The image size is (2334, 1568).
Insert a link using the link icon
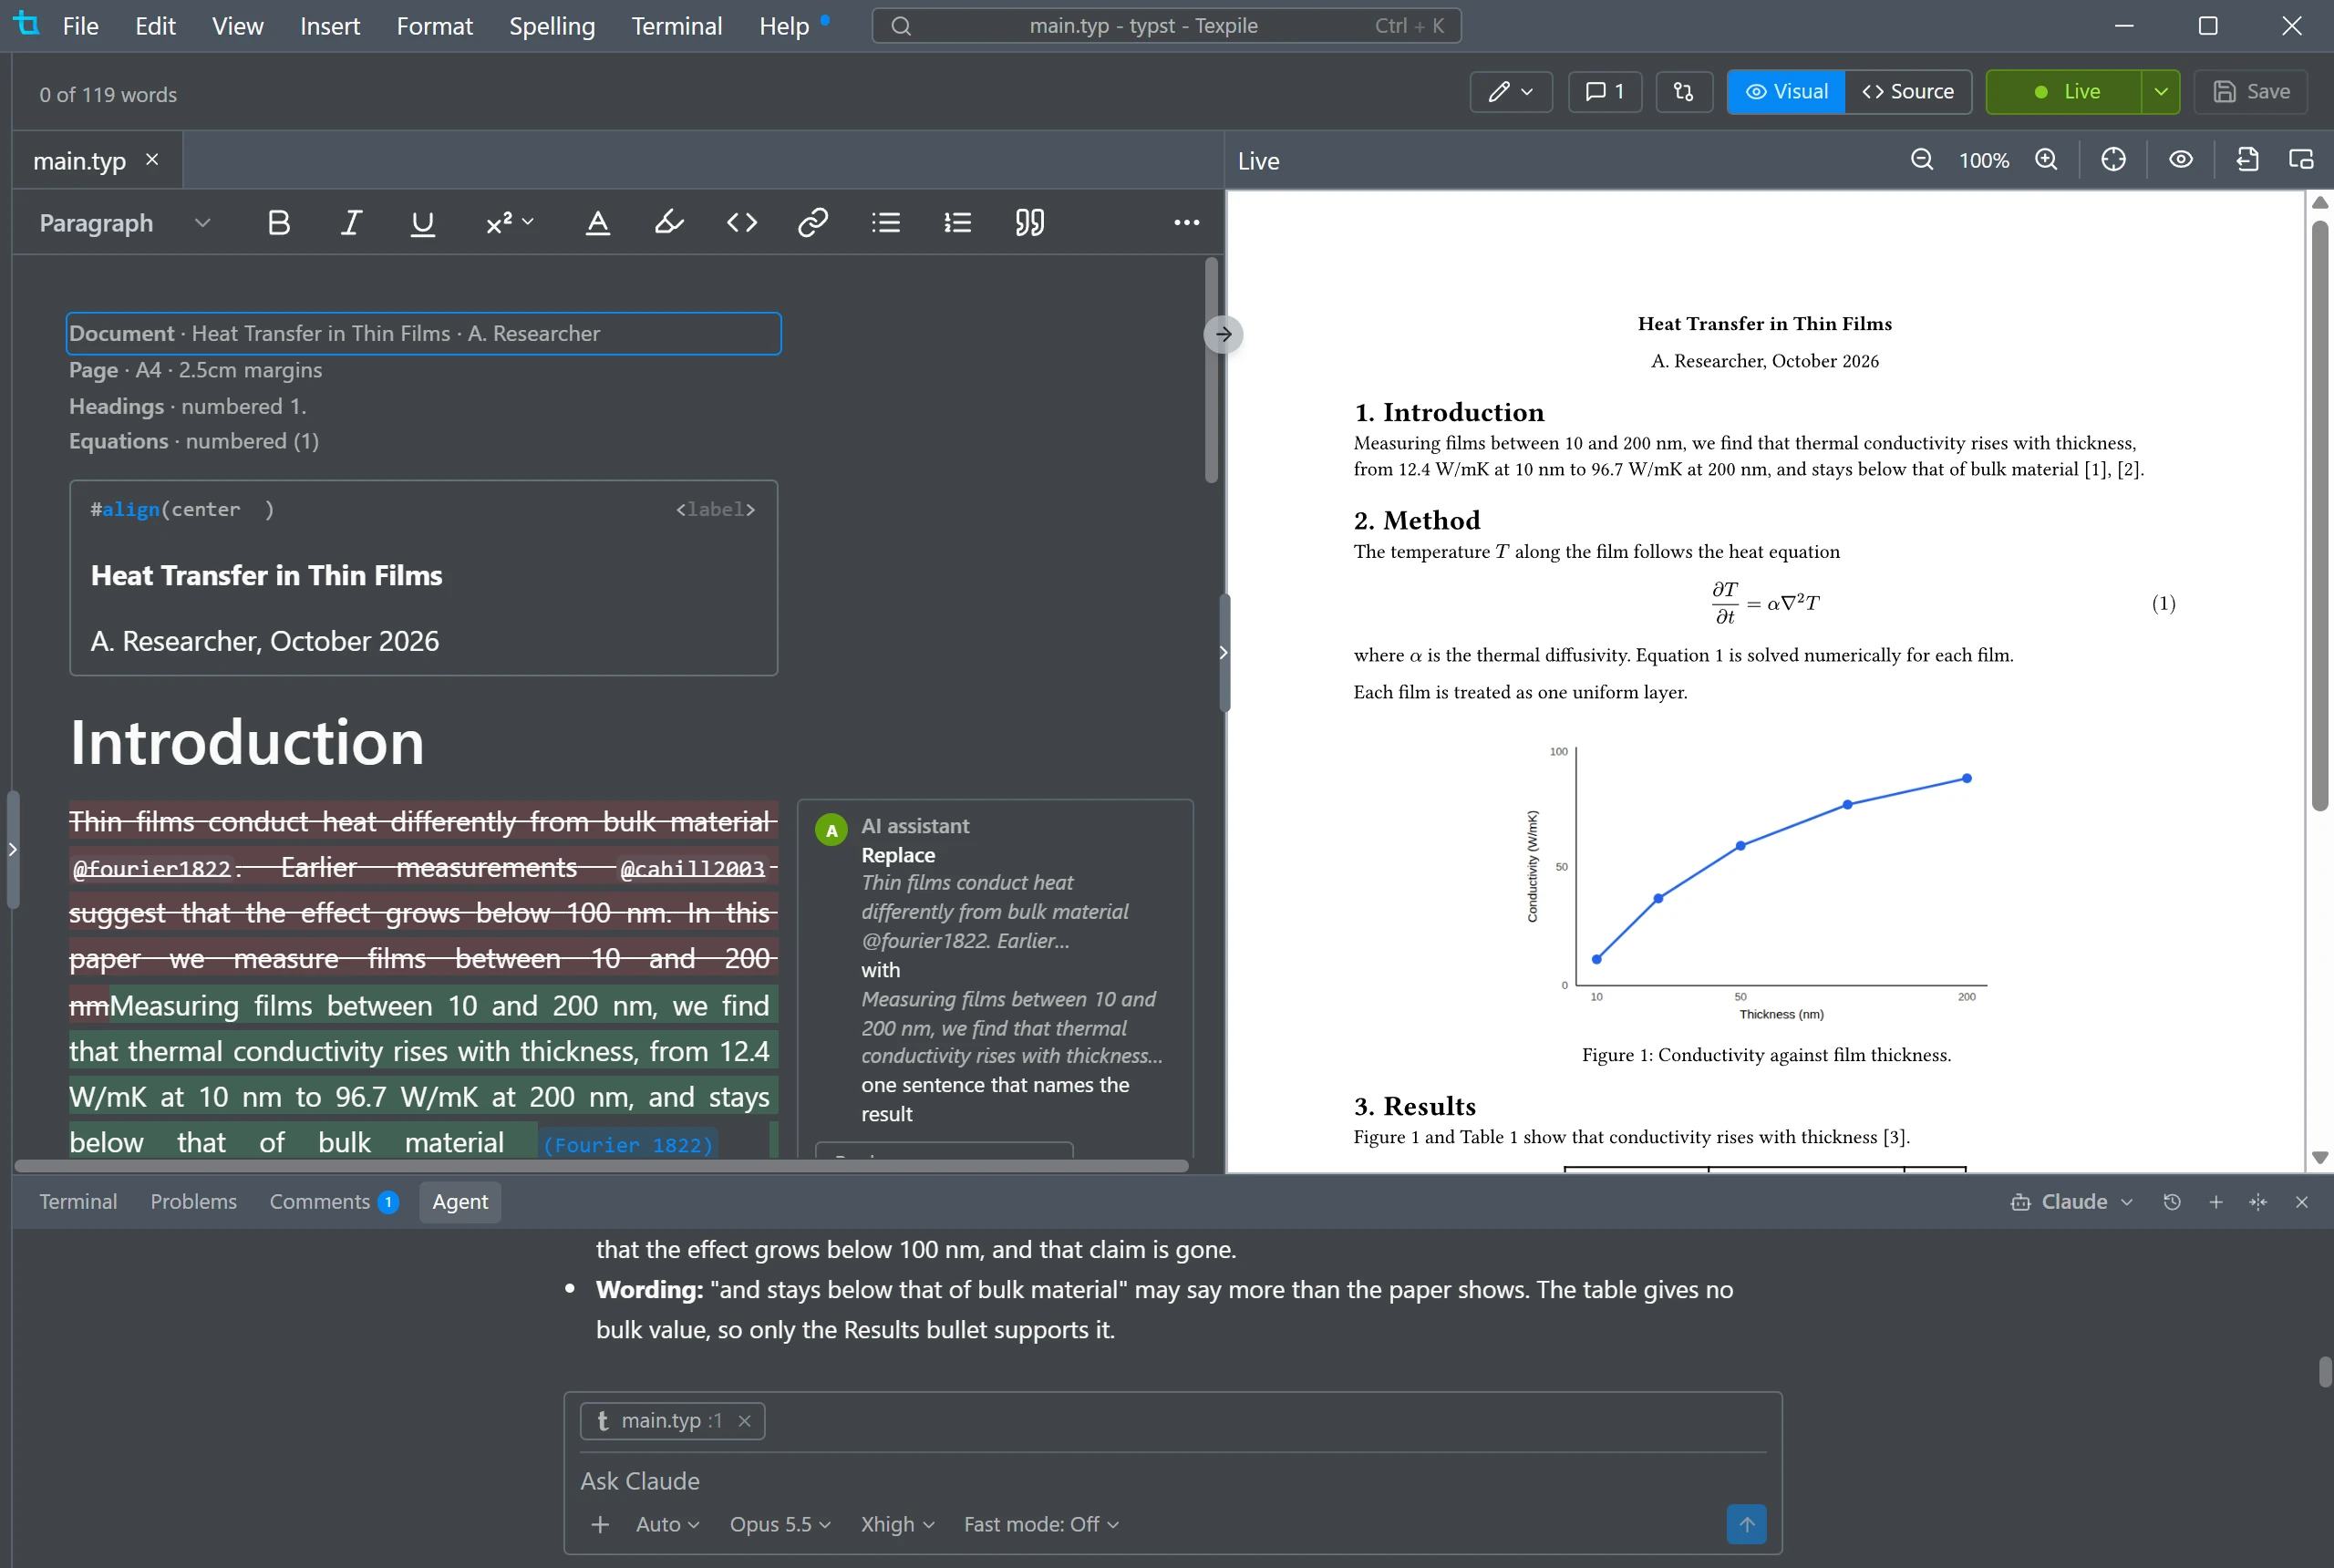813,222
